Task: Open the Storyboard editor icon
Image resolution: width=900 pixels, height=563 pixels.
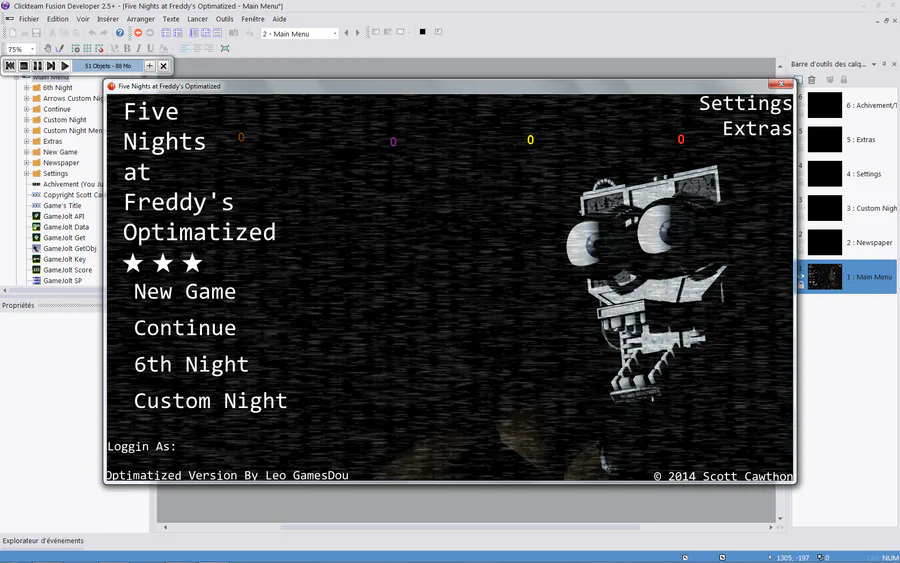Action: pyautogui.click(x=166, y=33)
